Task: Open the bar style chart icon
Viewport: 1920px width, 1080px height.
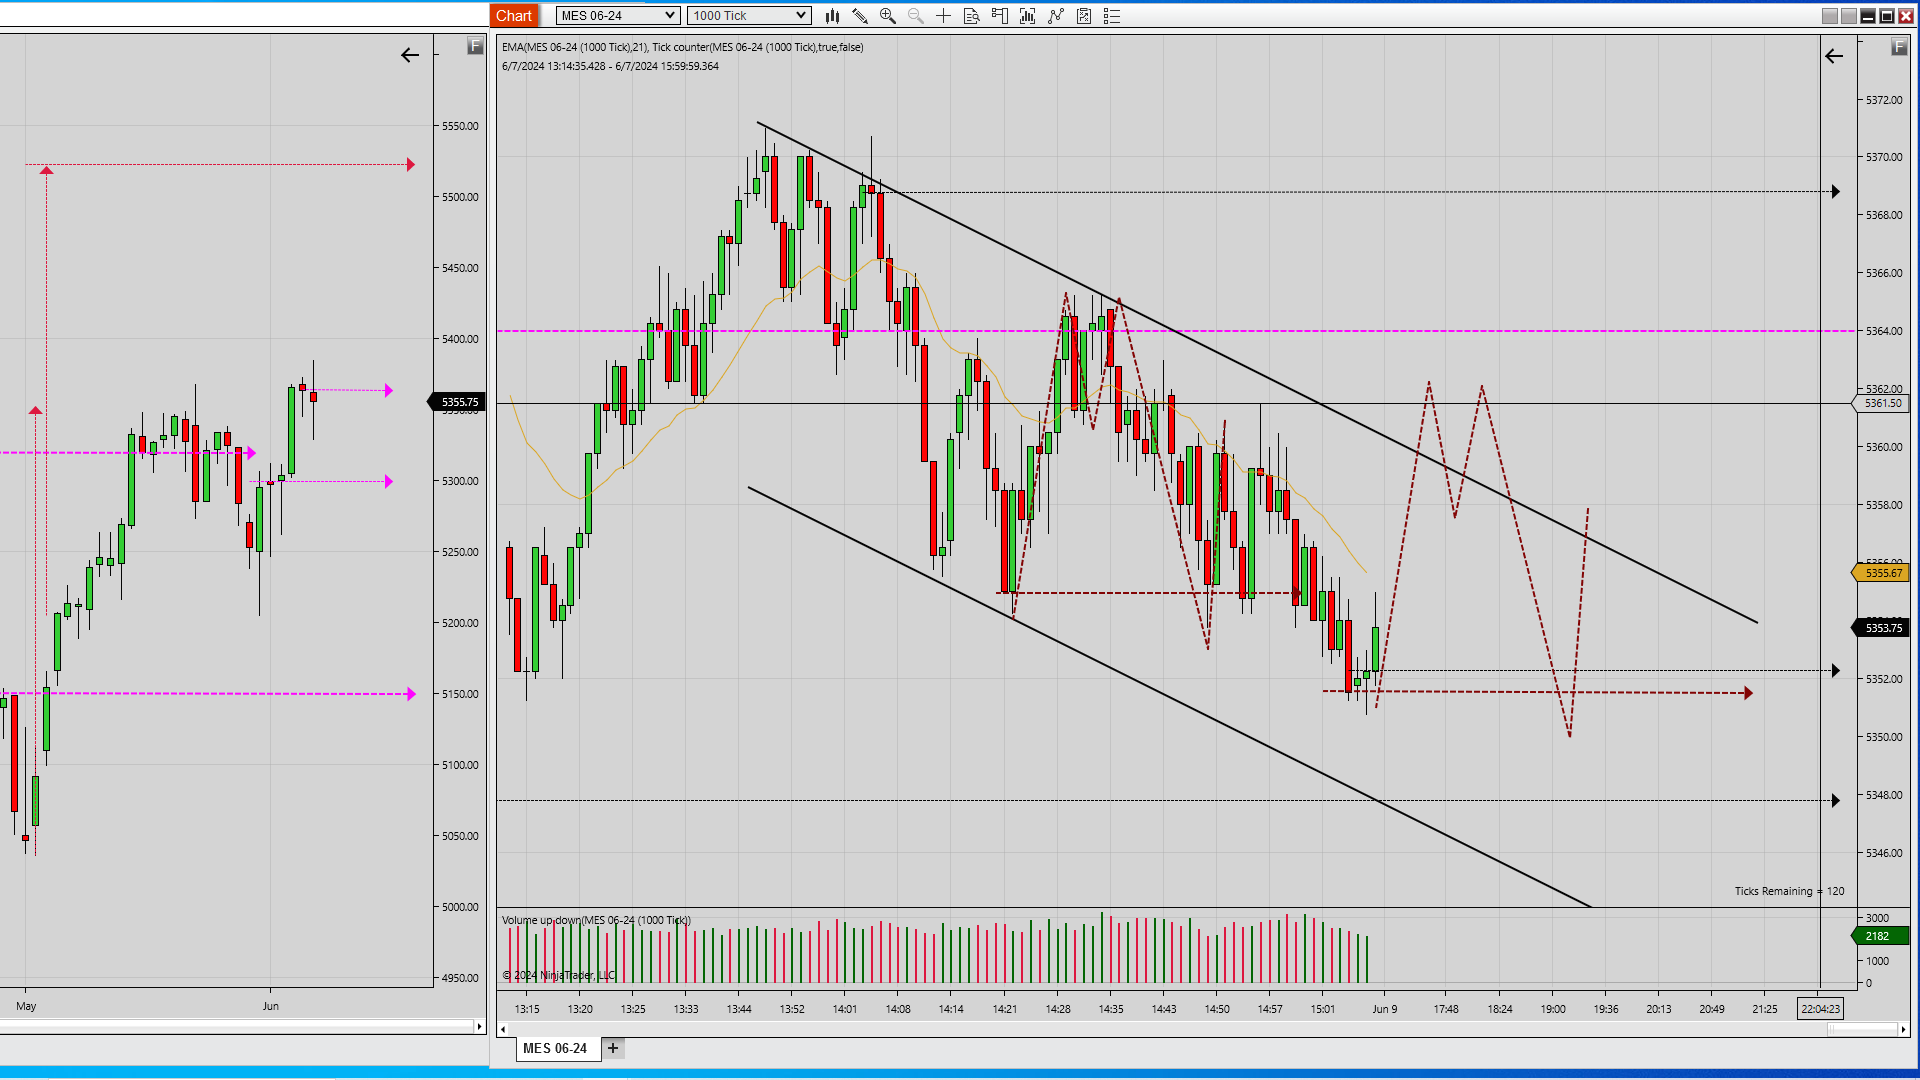Action: tap(832, 16)
